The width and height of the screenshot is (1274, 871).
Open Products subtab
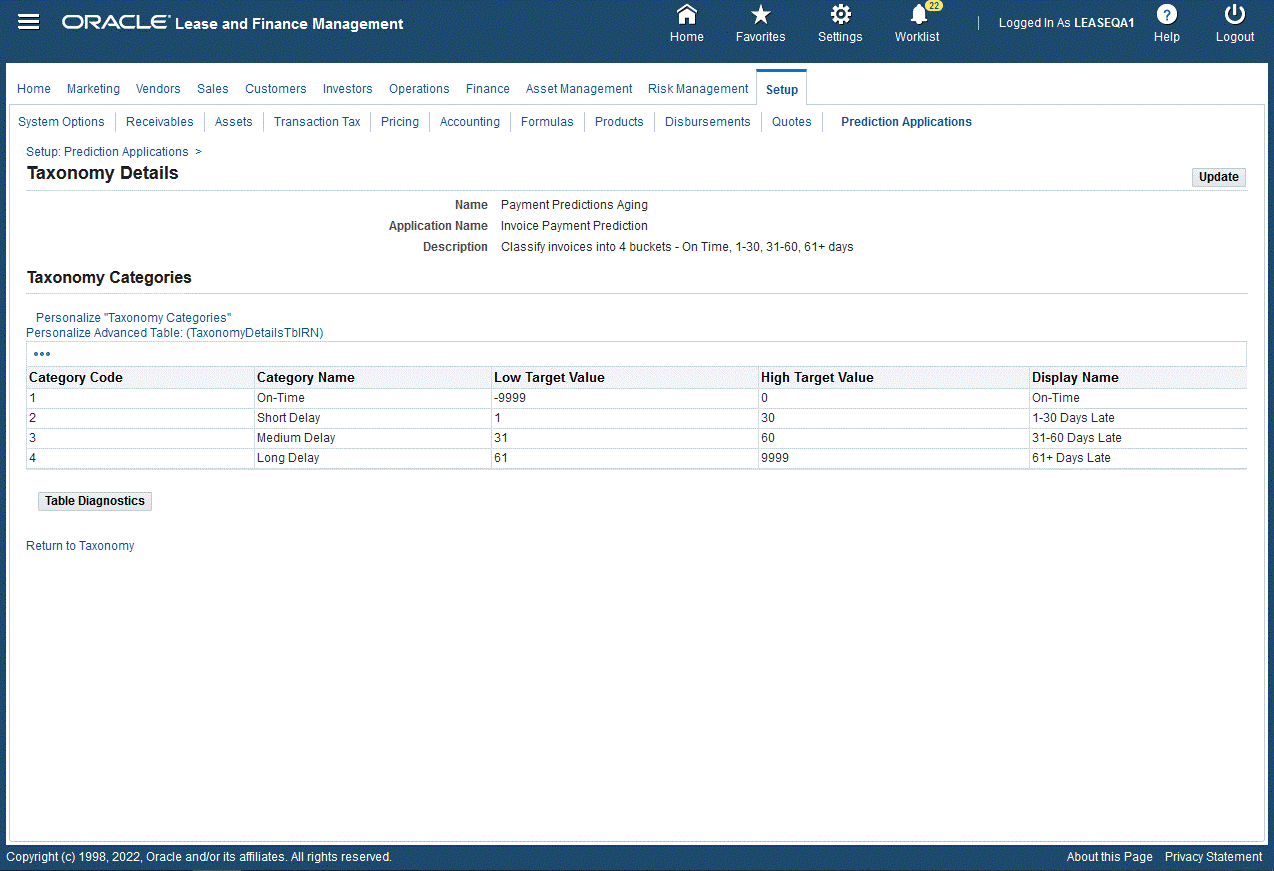coord(619,122)
